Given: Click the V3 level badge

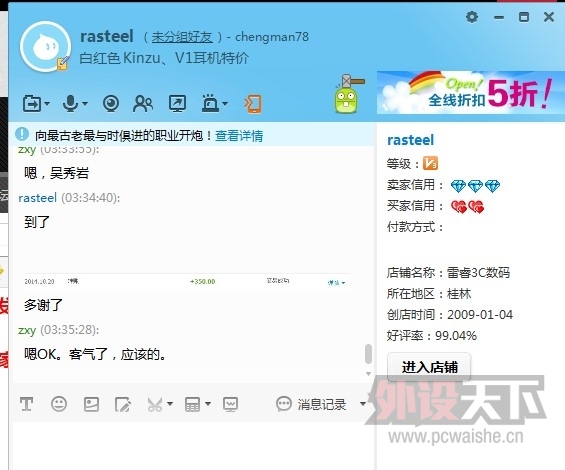Looking at the screenshot, I should (430, 163).
